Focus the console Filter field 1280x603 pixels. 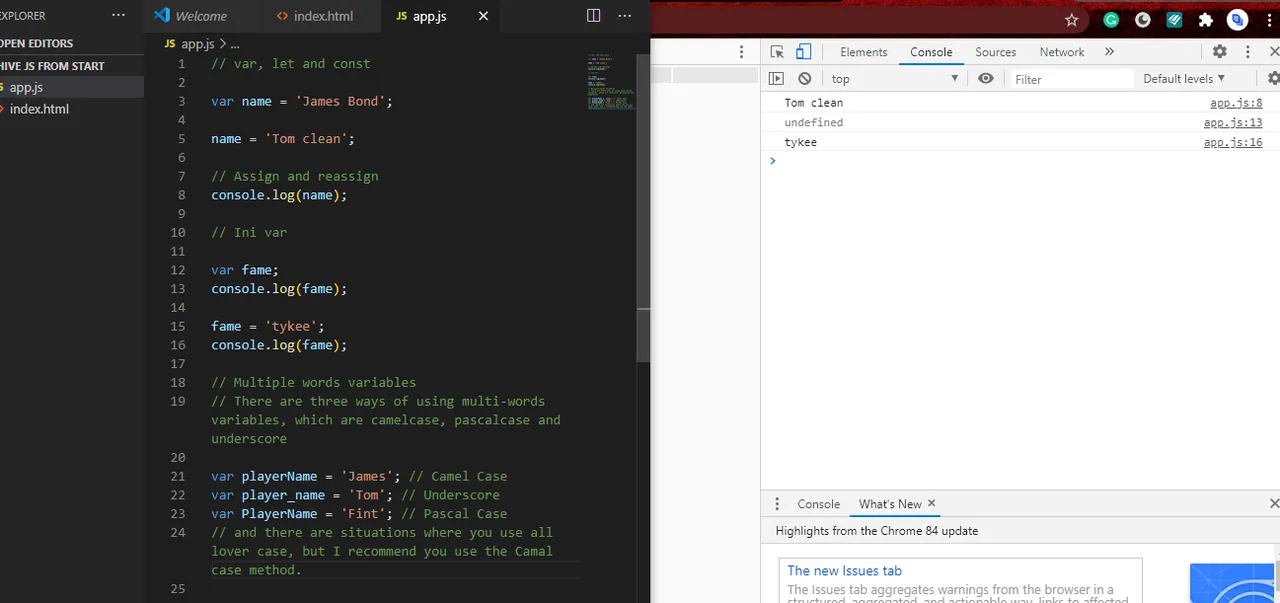[x=1070, y=79]
